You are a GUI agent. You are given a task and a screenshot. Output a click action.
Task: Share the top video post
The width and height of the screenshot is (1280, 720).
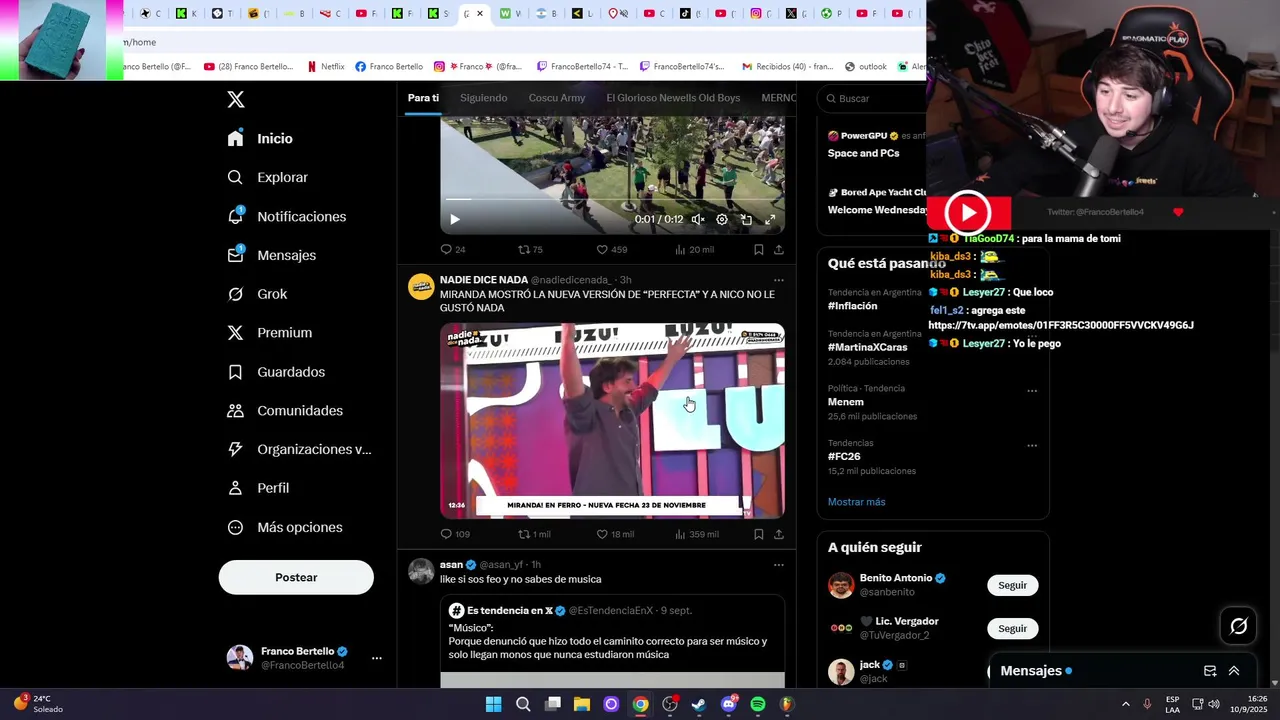click(x=778, y=249)
